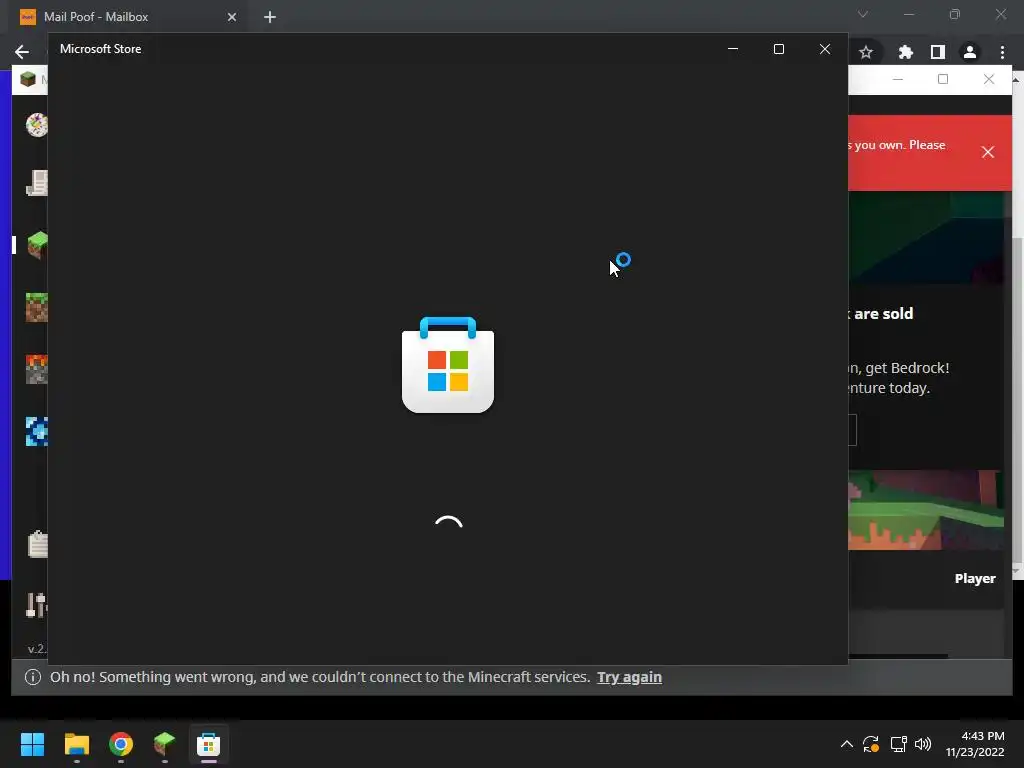Screen dimensions: 1024x768
Task: Click the Microsoft Store logo
Action: (448, 364)
